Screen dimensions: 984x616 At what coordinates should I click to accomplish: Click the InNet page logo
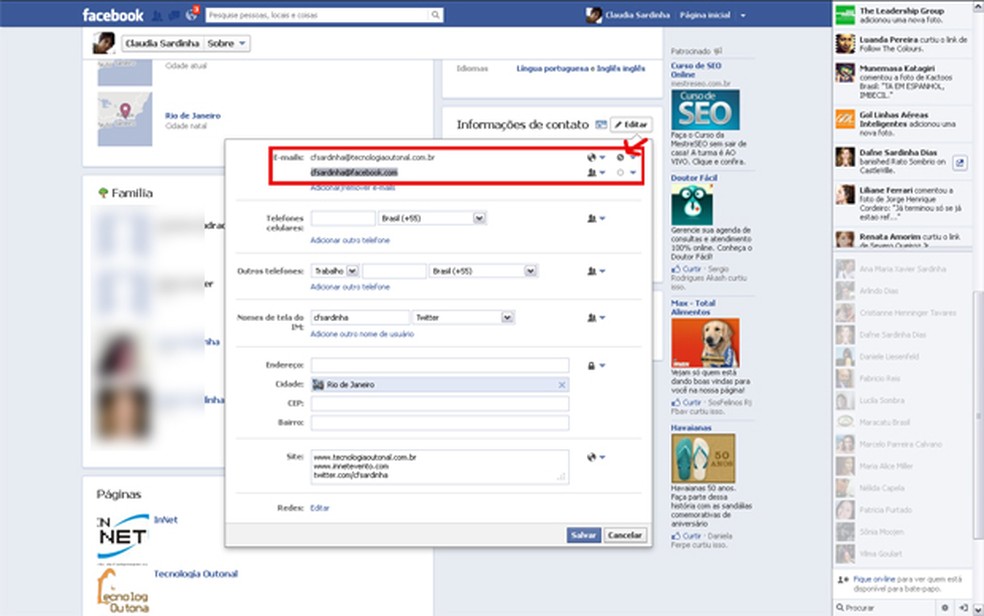(123, 536)
